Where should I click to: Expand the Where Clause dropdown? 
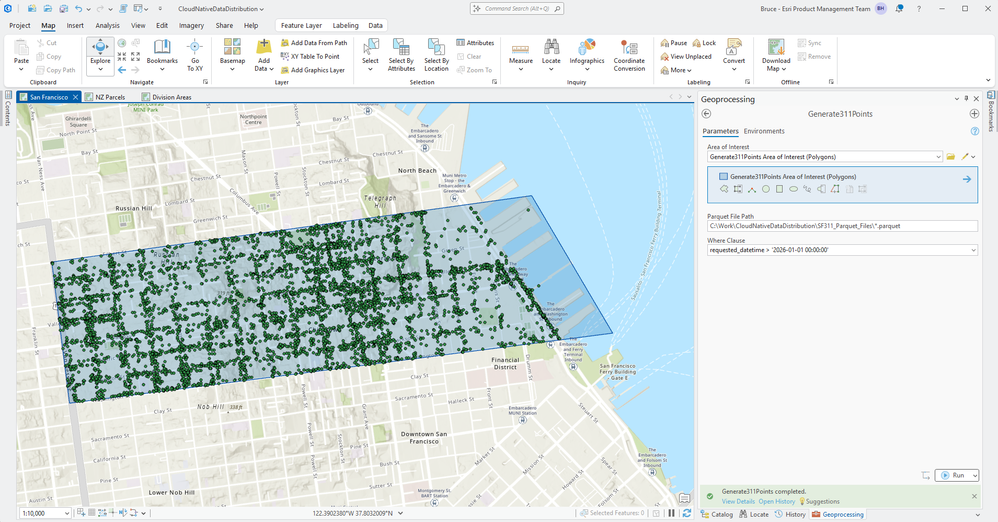(973, 250)
